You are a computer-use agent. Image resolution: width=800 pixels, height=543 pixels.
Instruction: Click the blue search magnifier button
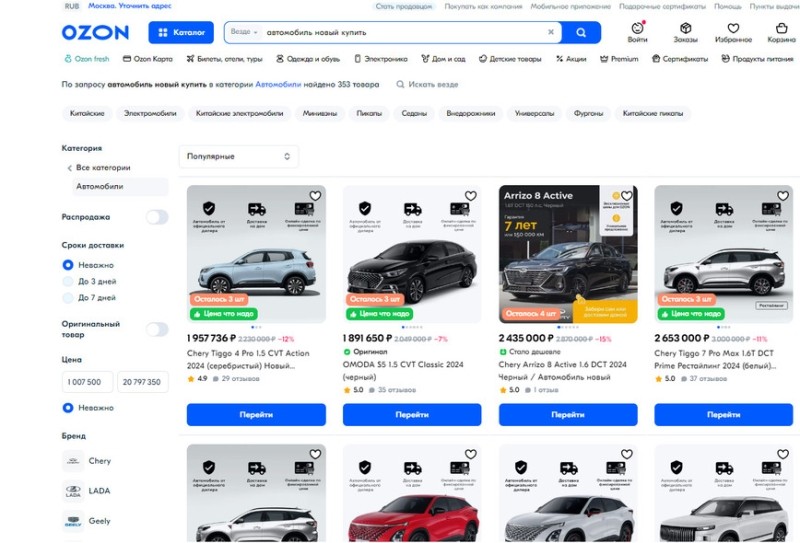pos(581,32)
